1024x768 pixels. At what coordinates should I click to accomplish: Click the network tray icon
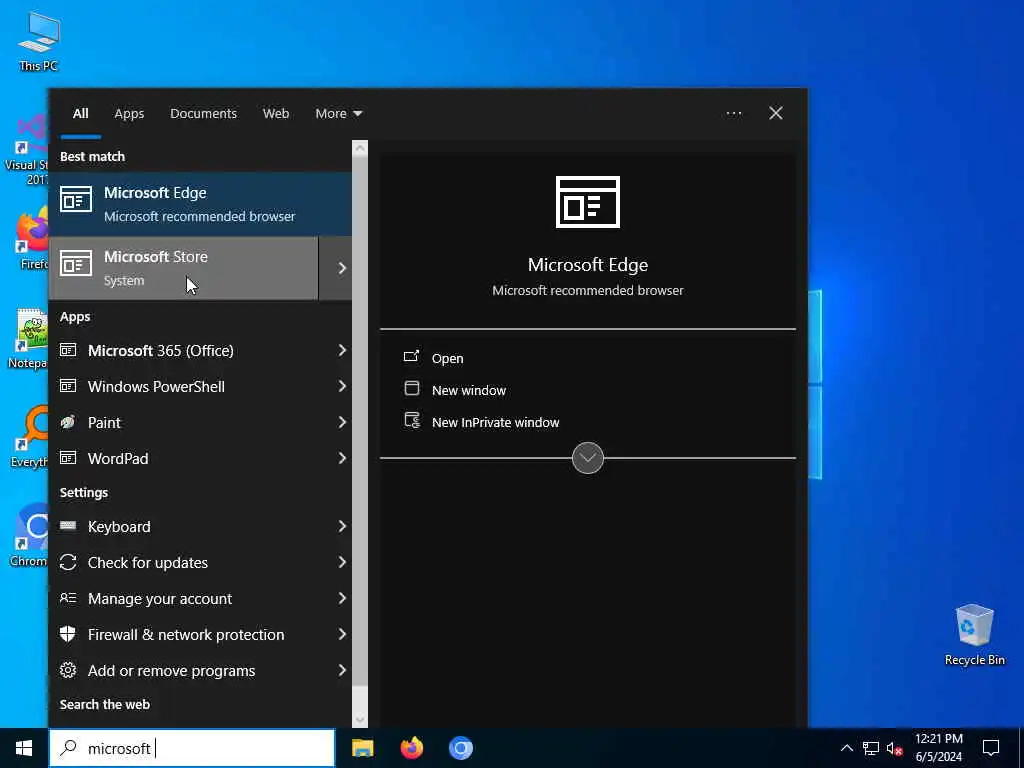tap(871, 748)
